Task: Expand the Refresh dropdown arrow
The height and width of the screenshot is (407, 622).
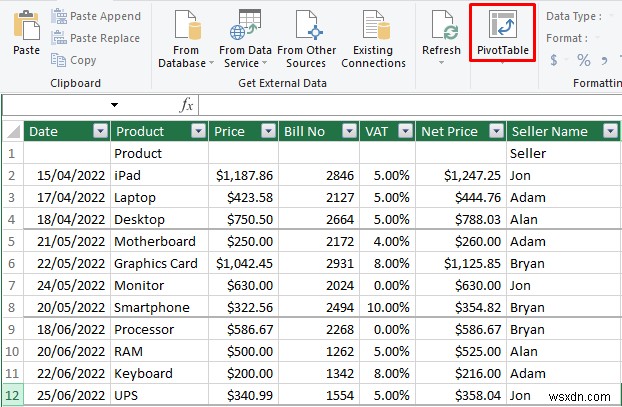Action: point(441,63)
